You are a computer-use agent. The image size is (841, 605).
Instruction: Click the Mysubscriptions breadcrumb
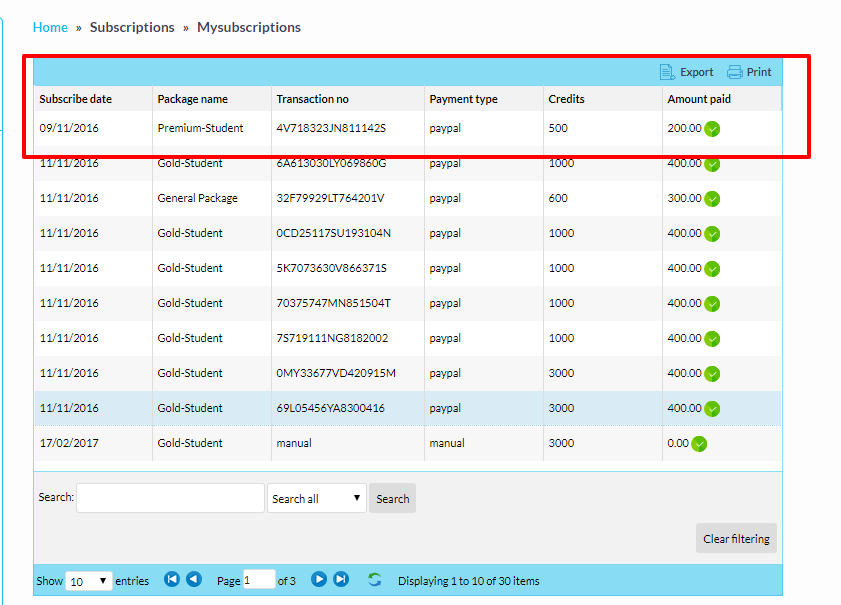click(248, 27)
